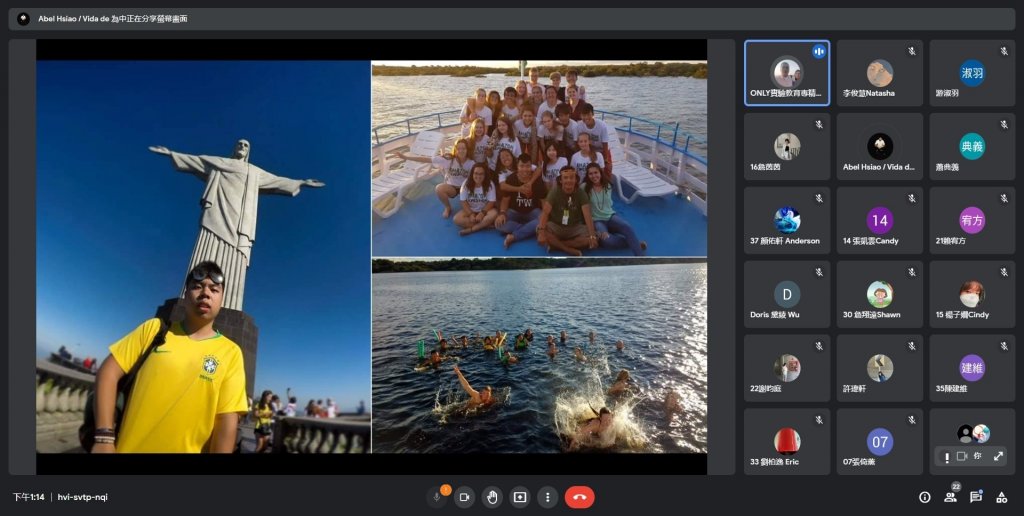Expand the self-view tile with arrows icon
The height and width of the screenshot is (516, 1024).
pos(998,457)
